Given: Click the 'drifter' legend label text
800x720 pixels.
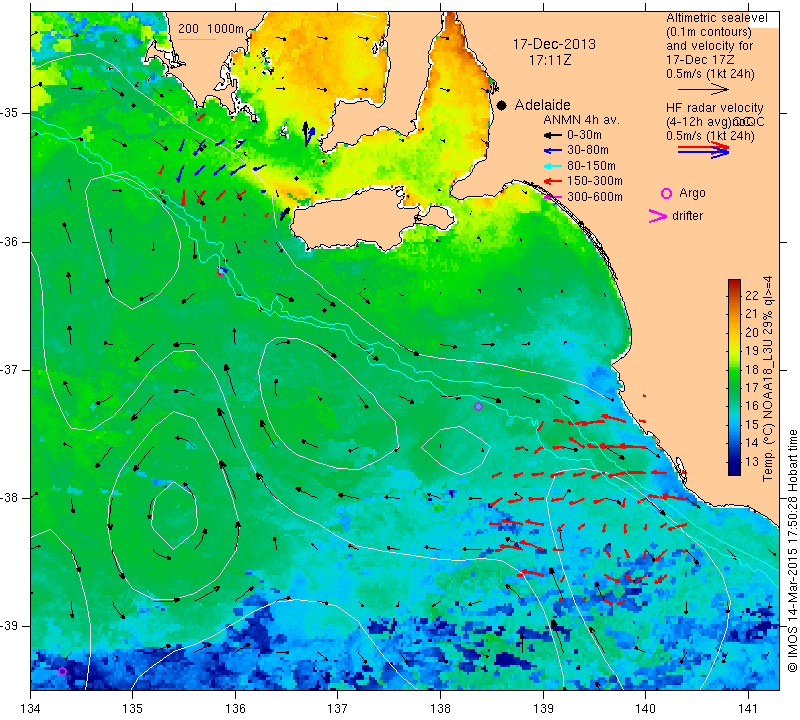Looking at the screenshot, I should click(x=687, y=216).
